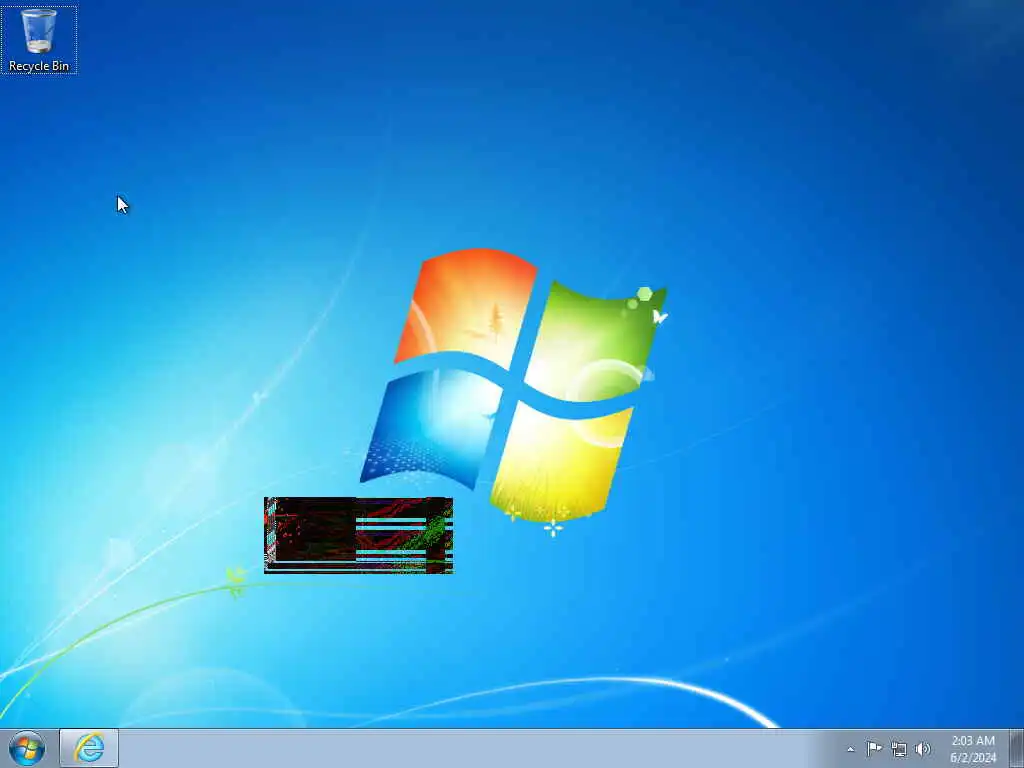Open the clock showing 2:03 AM
This screenshot has height=768, width=1024.
pyautogui.click(x=973, y=749)
